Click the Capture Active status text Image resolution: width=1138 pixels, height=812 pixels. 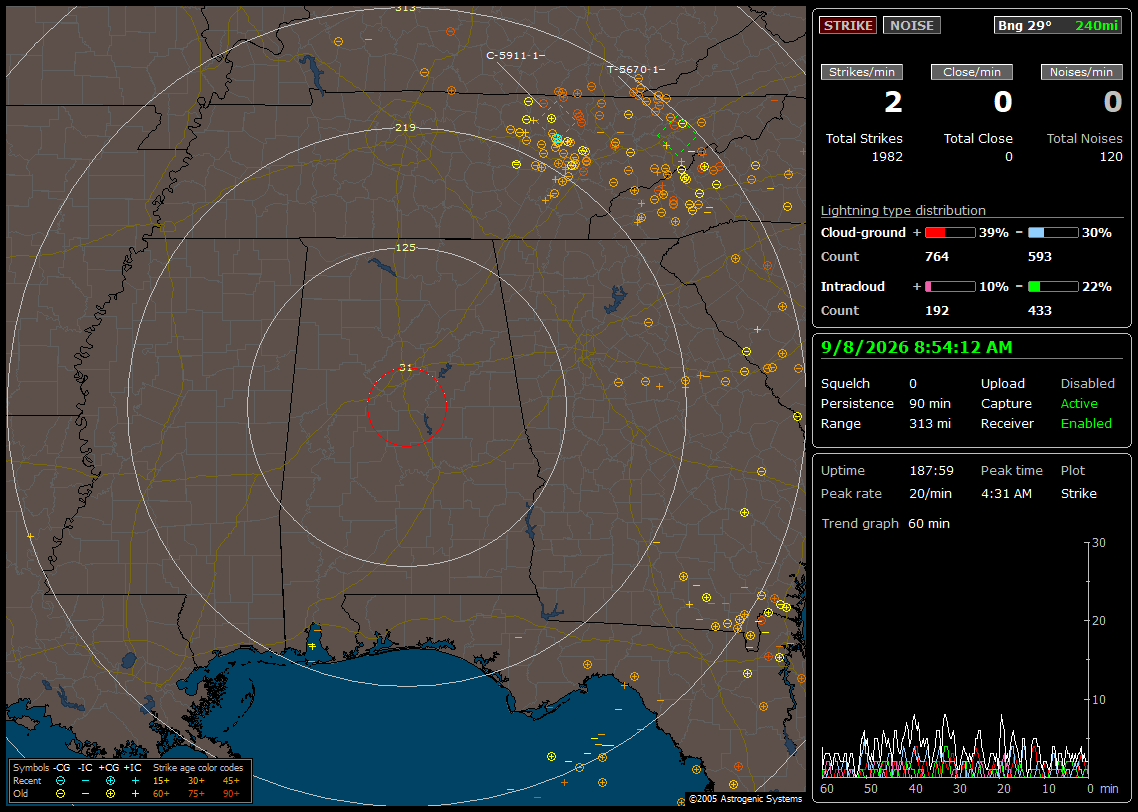[x=1078, y=403]
